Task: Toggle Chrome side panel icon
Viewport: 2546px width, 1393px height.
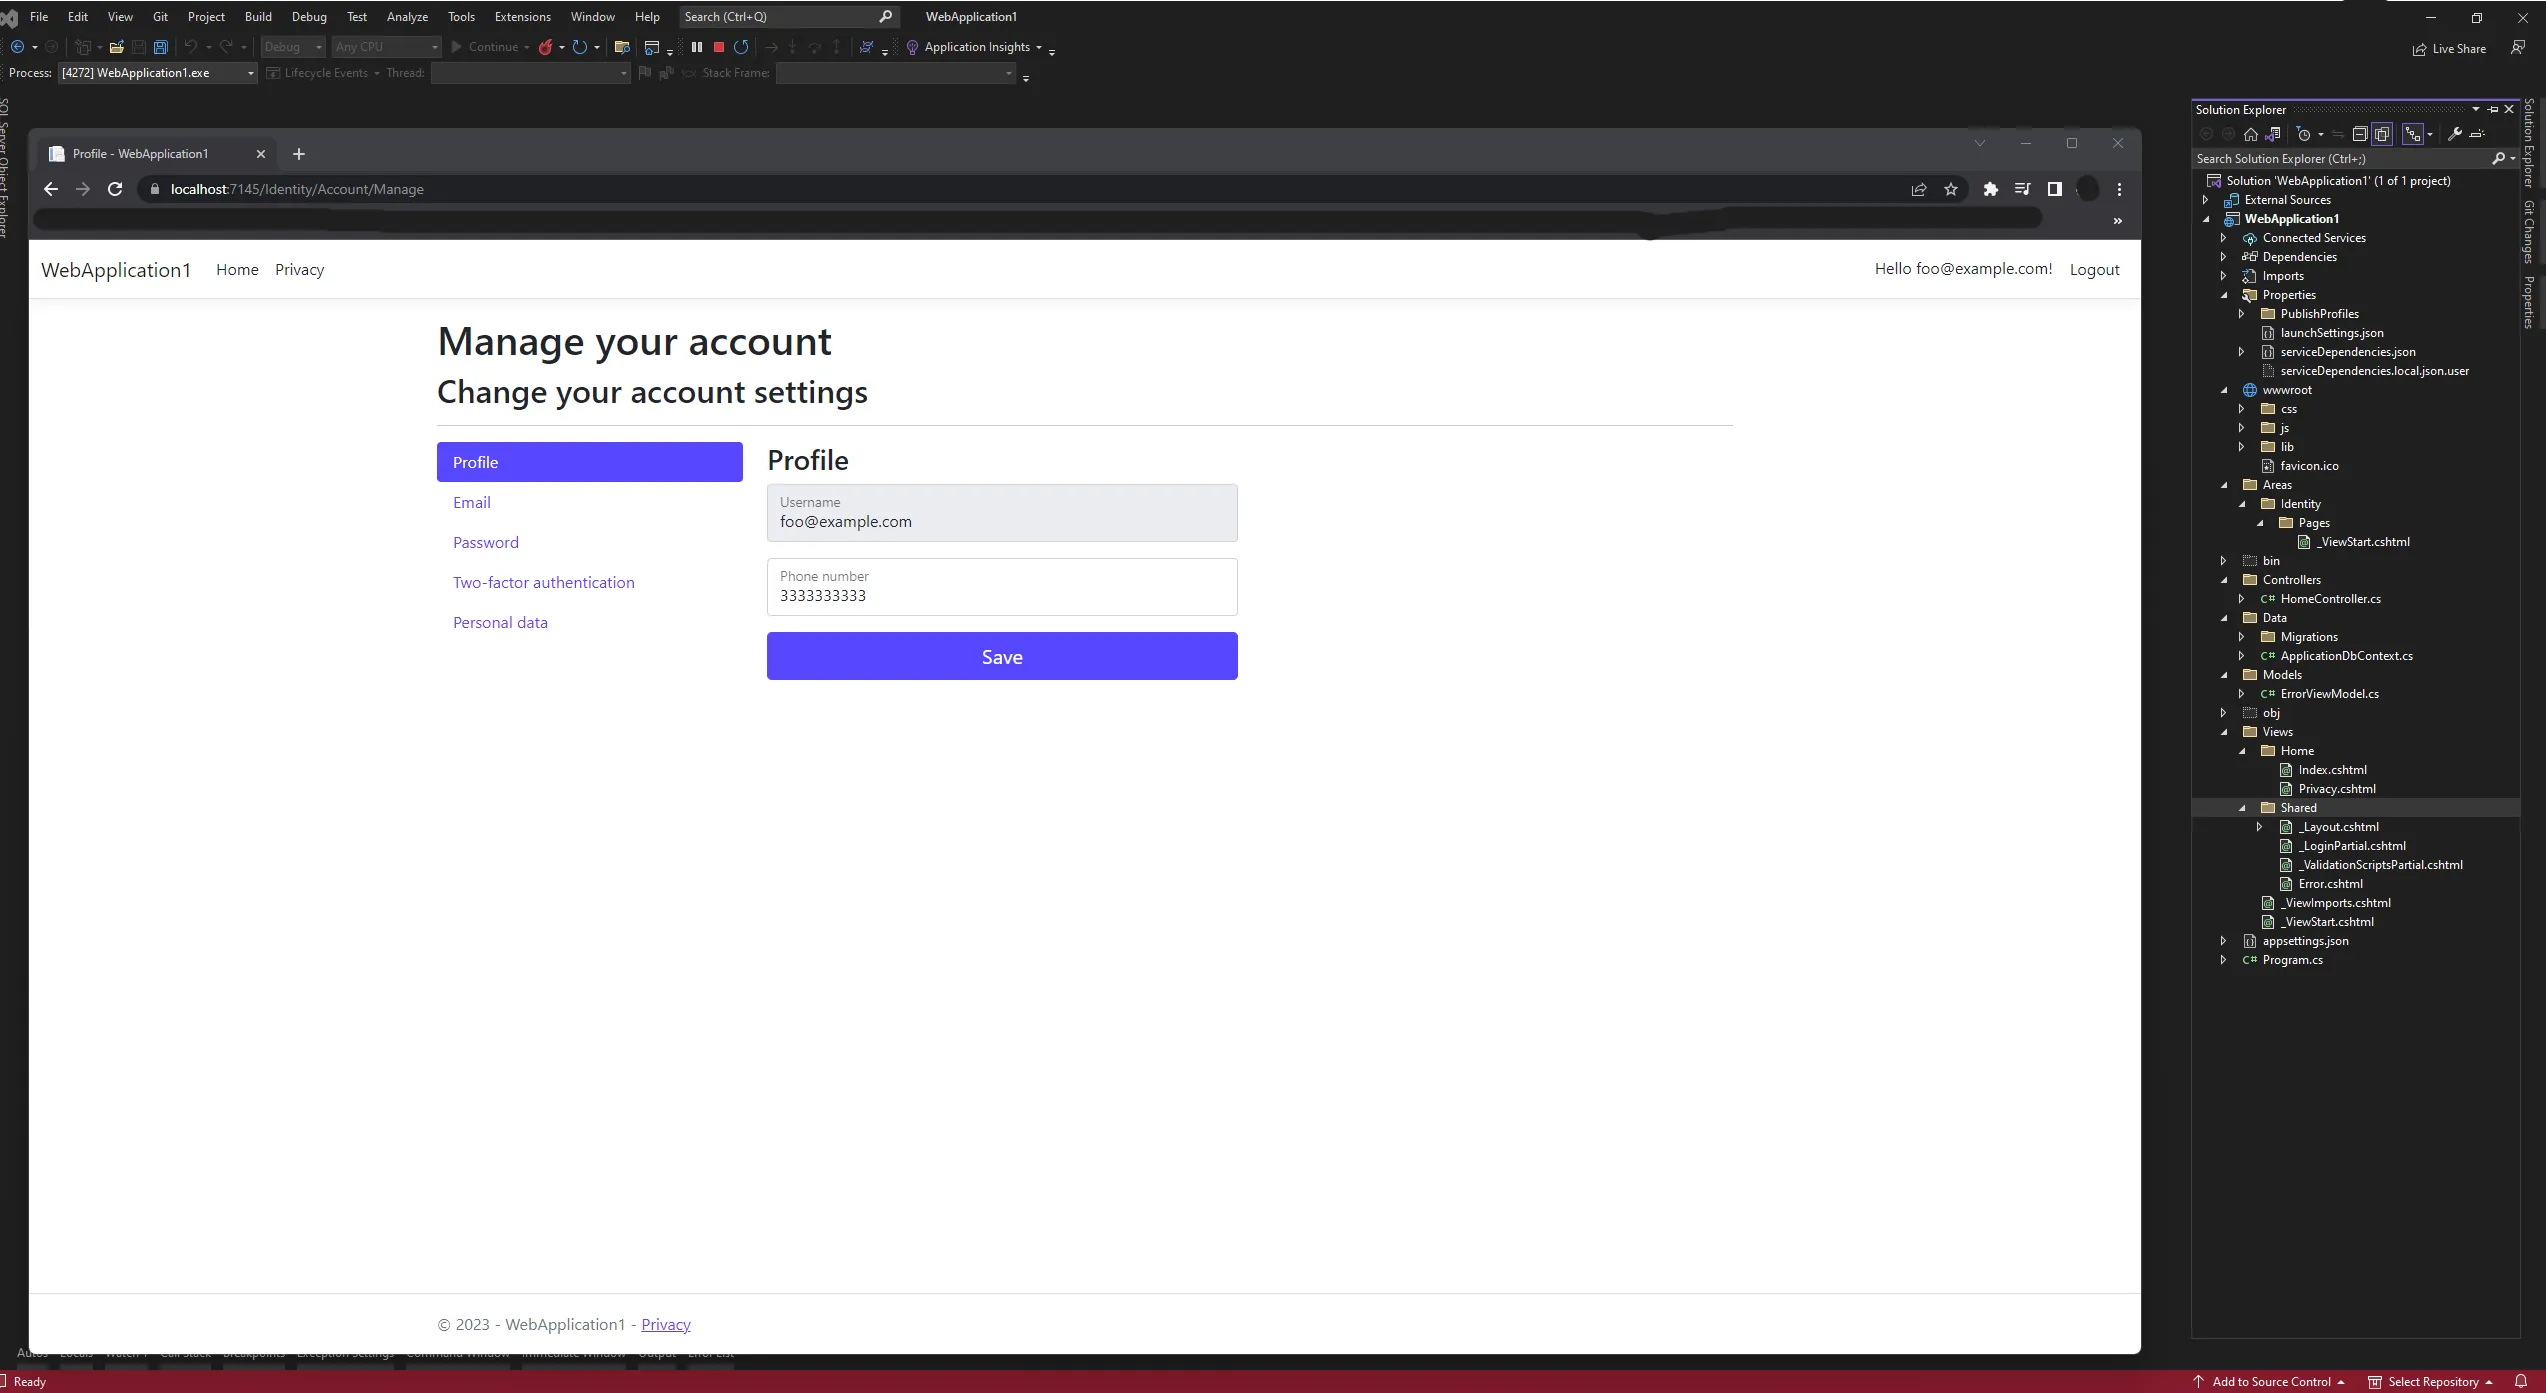Action: pyautogui.click(x=2054, y=189)
